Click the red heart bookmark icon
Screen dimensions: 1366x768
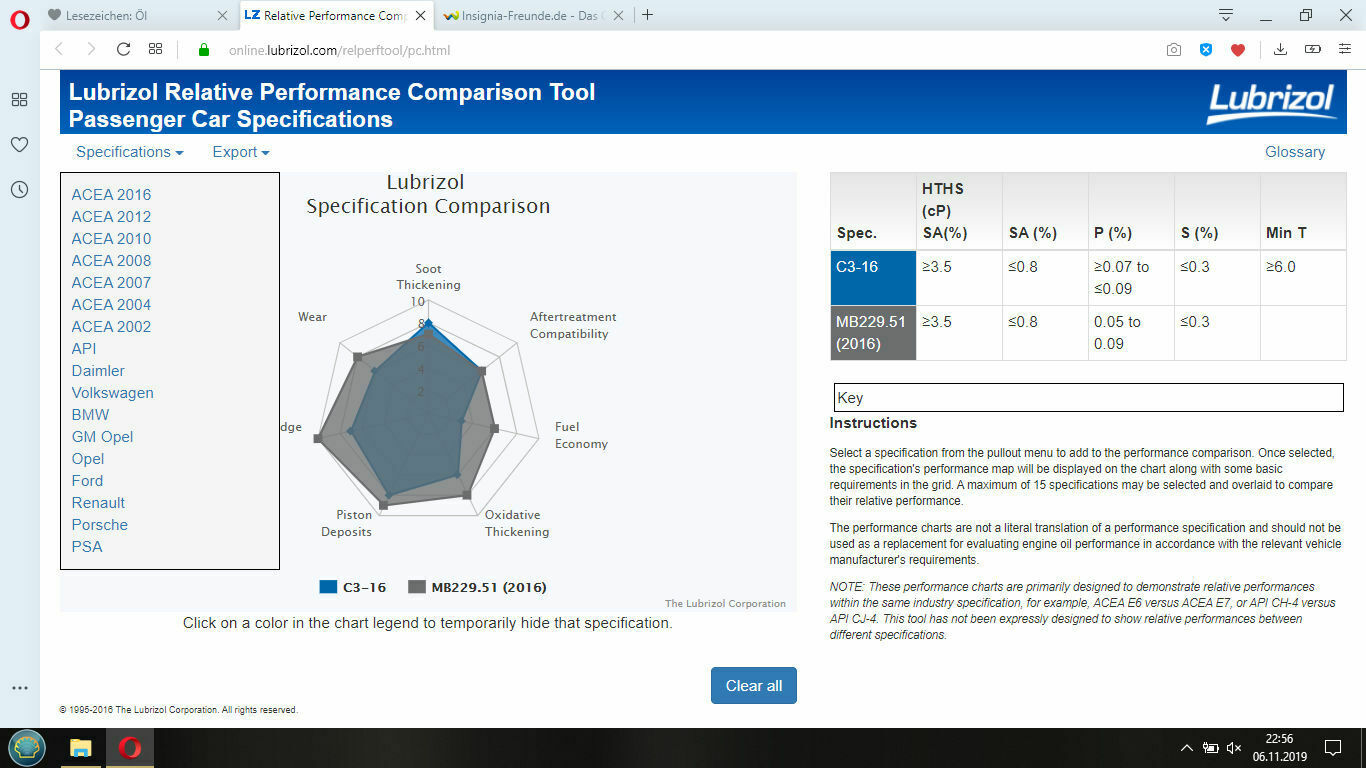click(1238, 50)
